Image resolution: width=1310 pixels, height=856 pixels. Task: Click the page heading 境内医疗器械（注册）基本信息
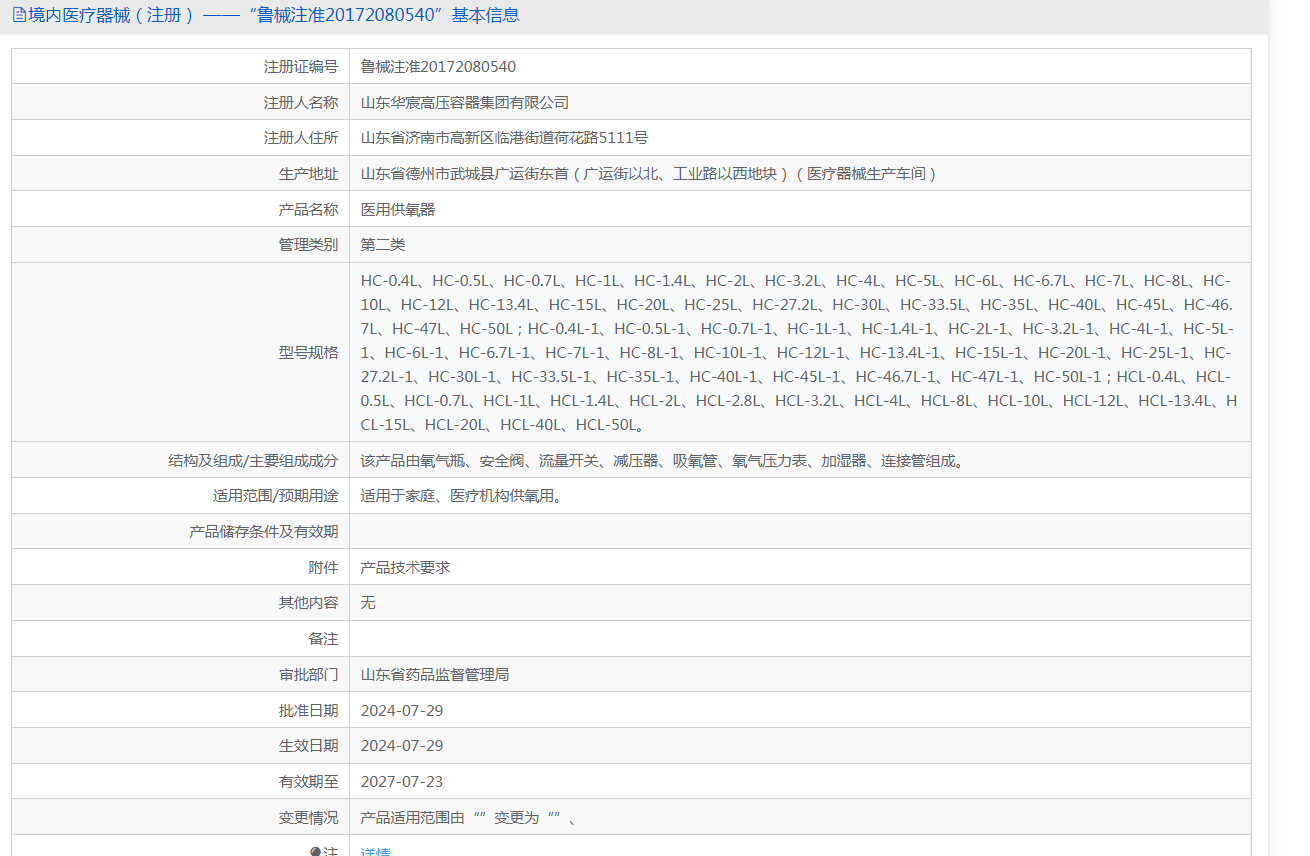(274, 15)
